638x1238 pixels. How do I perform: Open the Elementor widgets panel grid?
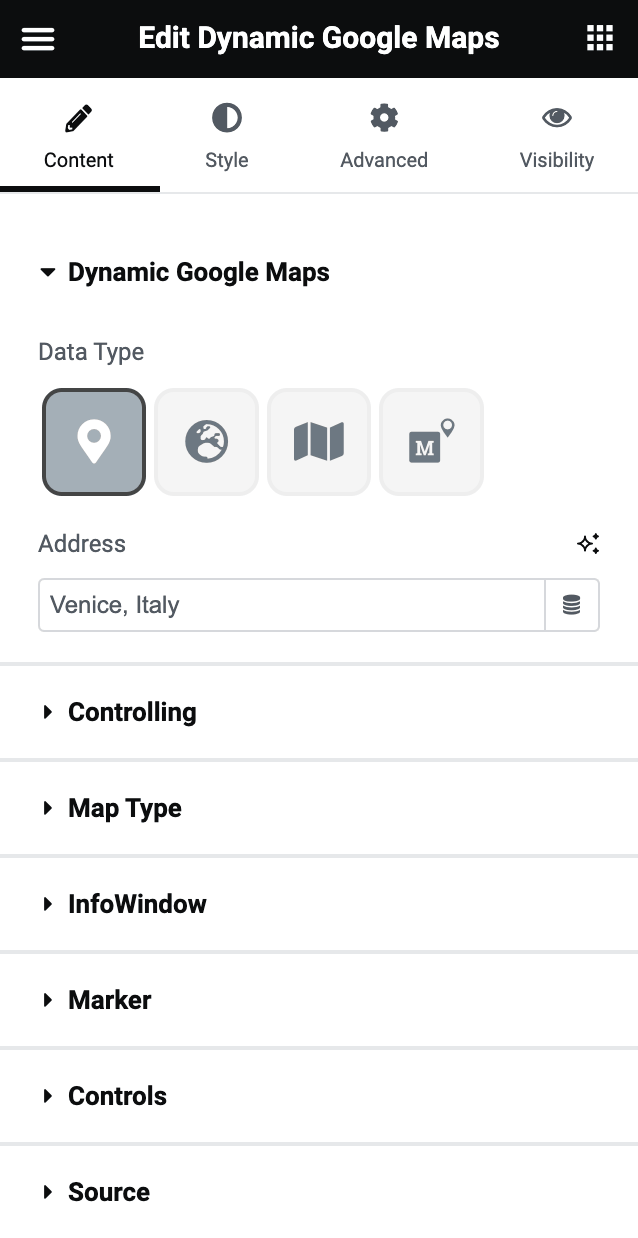tap(599, 38)
